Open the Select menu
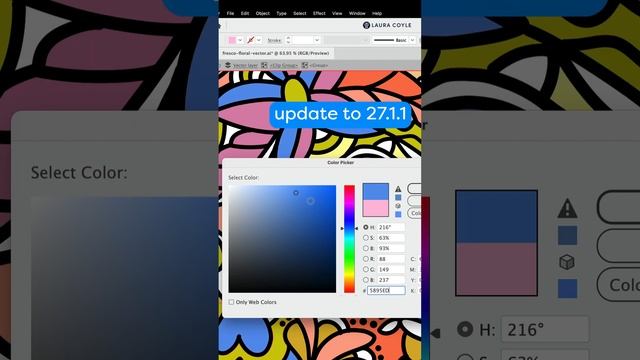 pyautogui.click(x=300, y=13)
